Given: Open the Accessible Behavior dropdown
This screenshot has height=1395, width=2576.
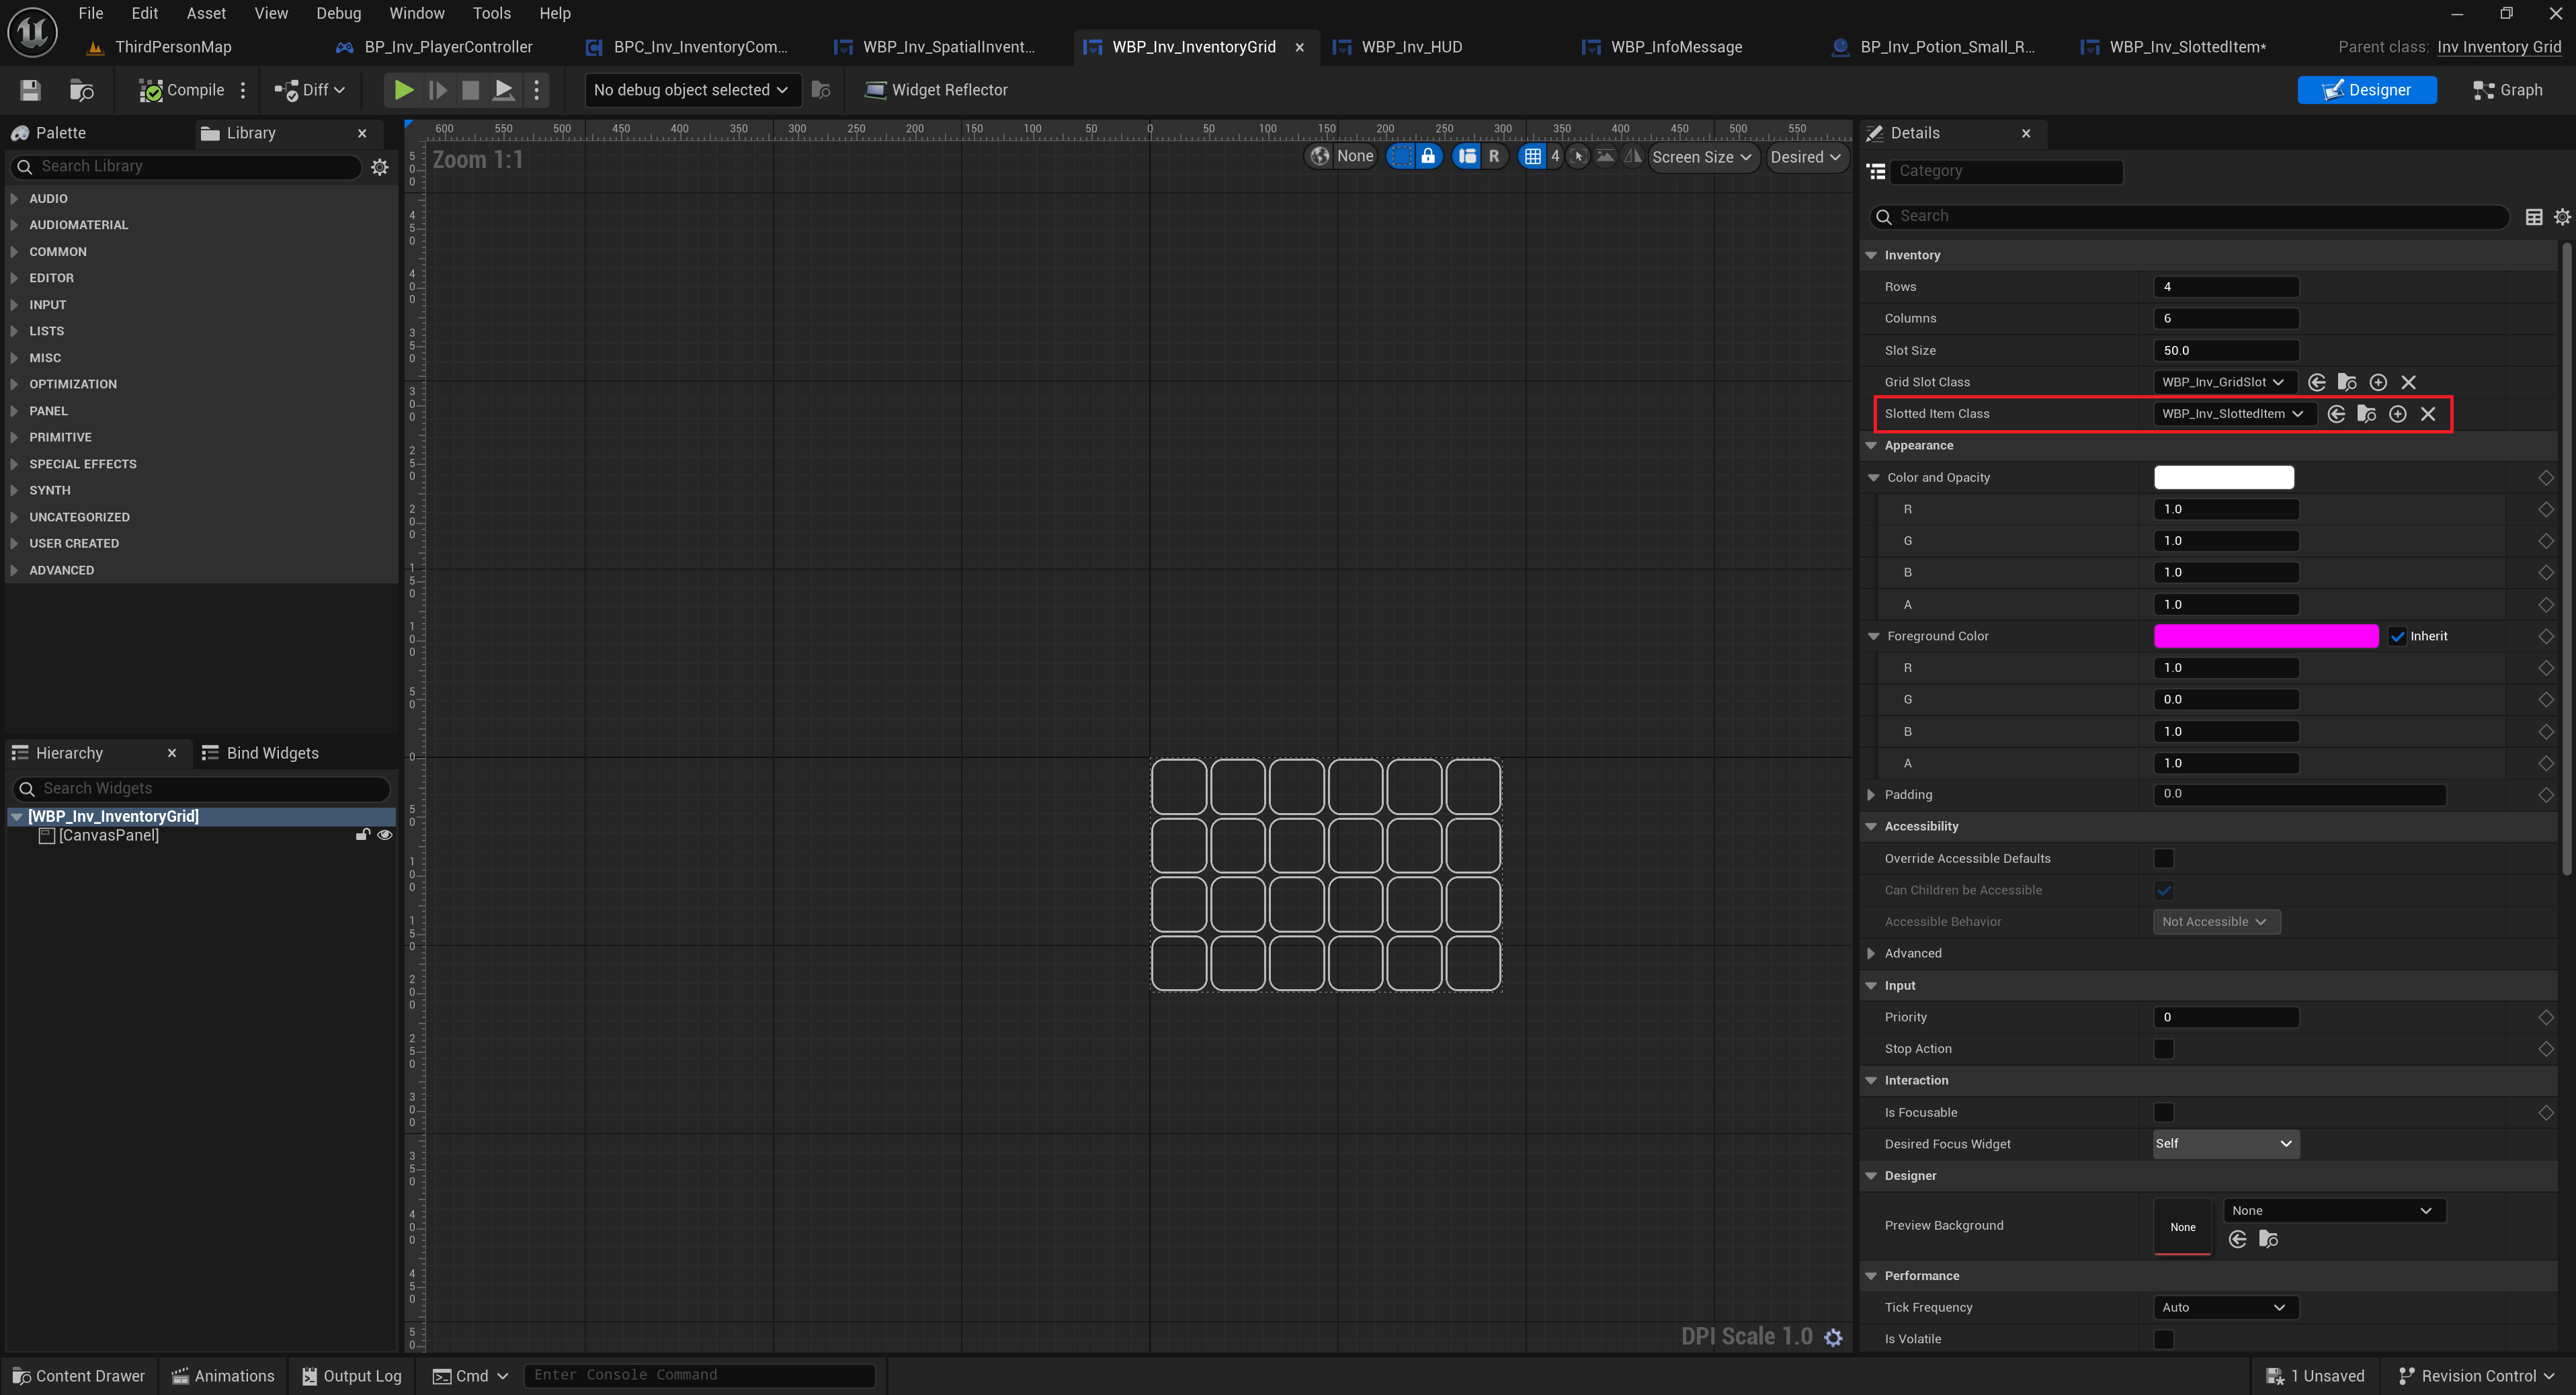Looking at the screenshot, I should click(2215, 922).
